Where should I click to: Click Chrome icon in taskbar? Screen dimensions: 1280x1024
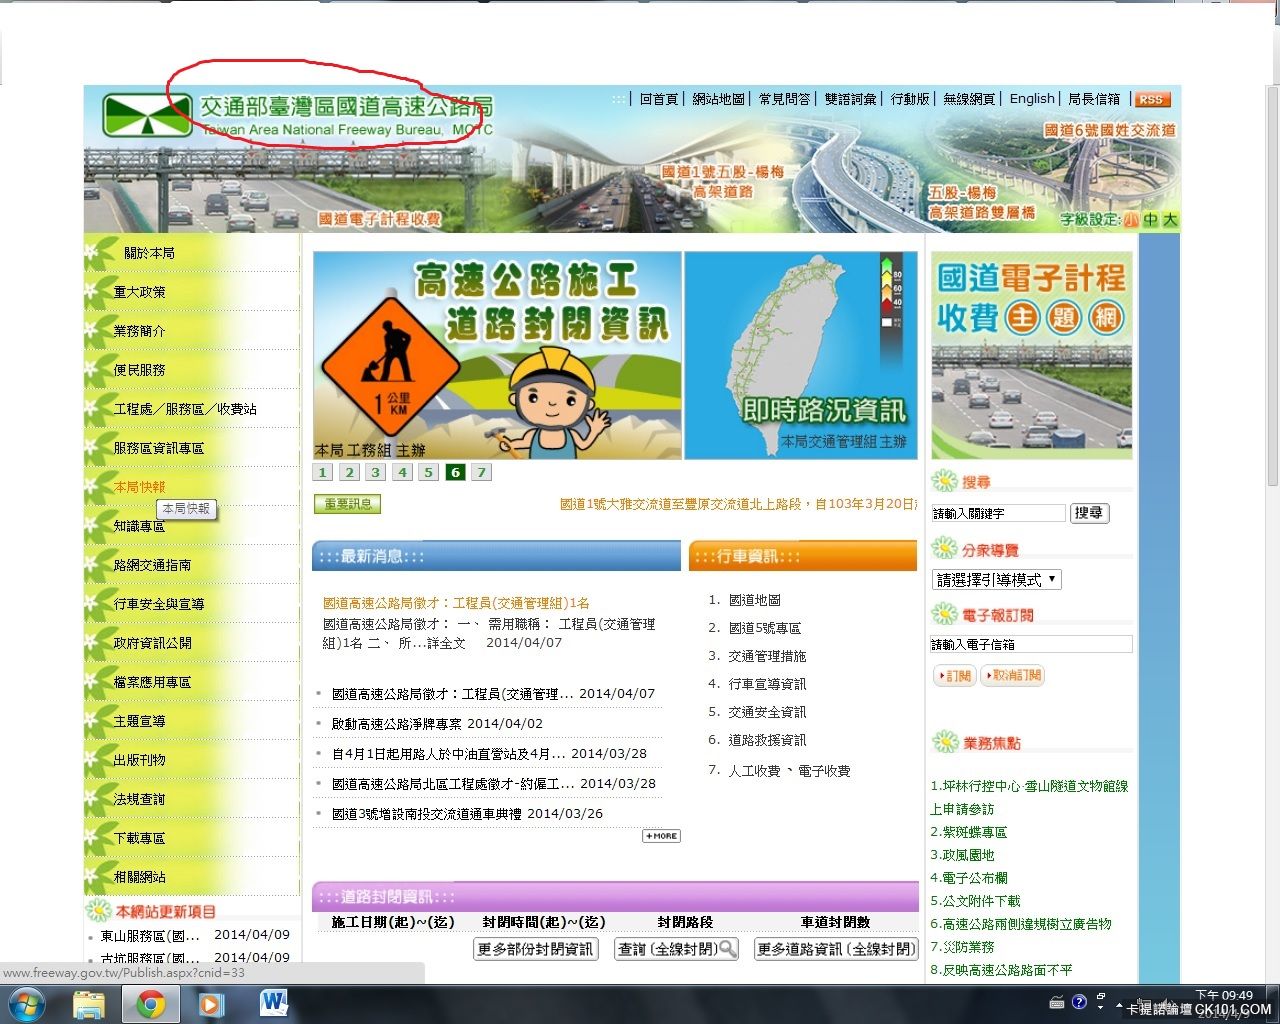point(150,1004)
